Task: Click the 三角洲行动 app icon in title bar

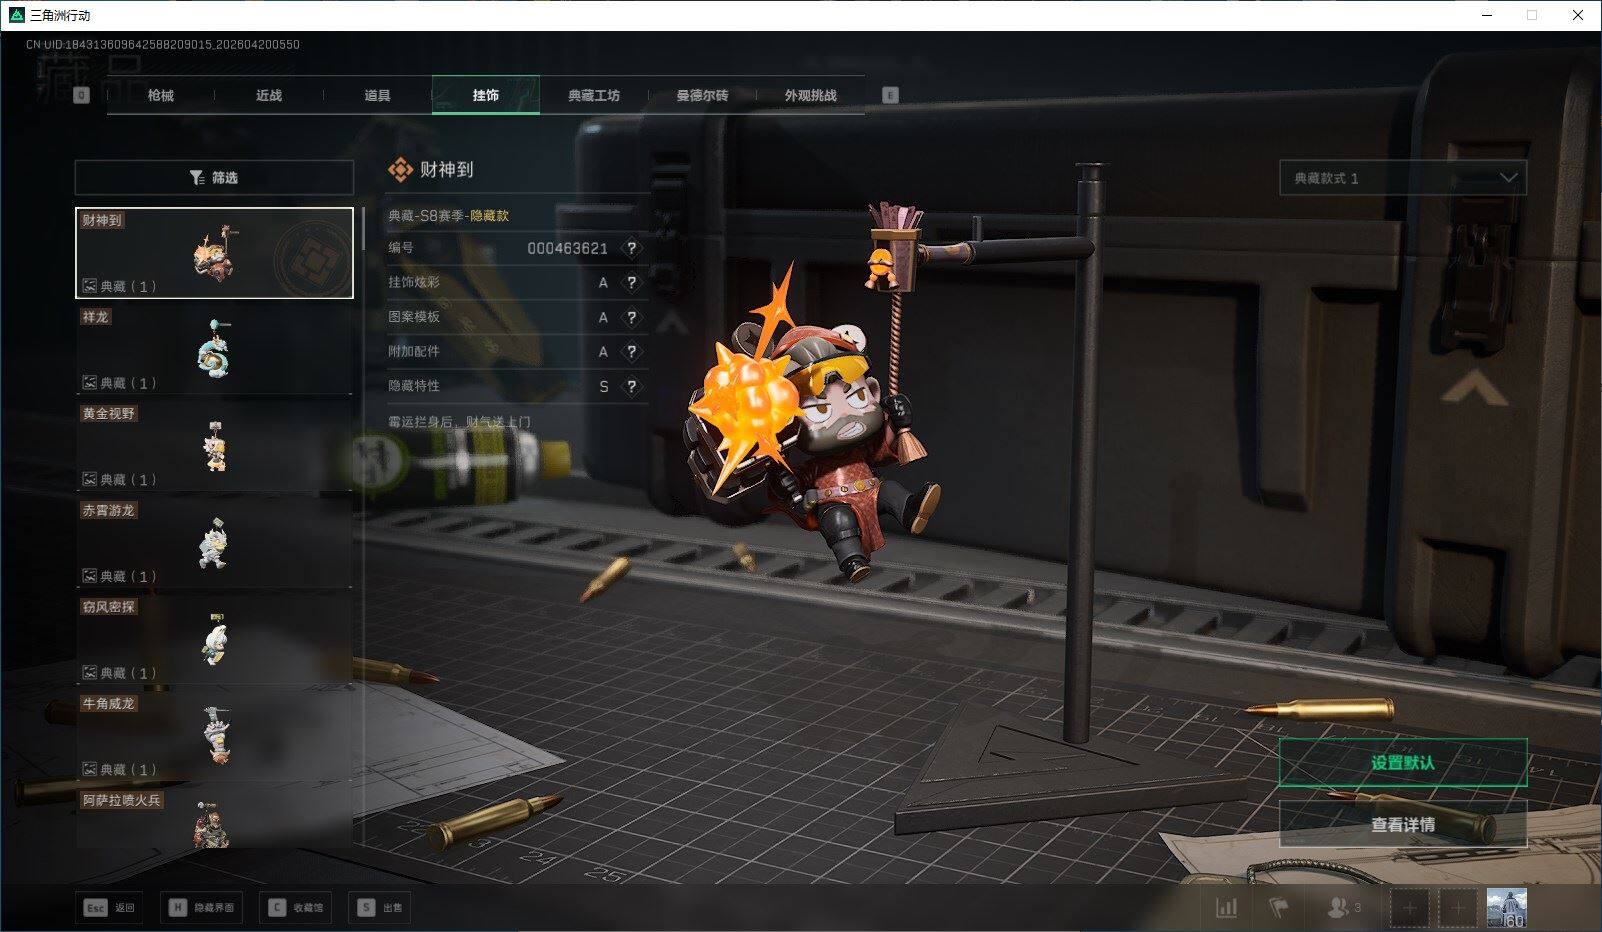Action: point(16,15)
